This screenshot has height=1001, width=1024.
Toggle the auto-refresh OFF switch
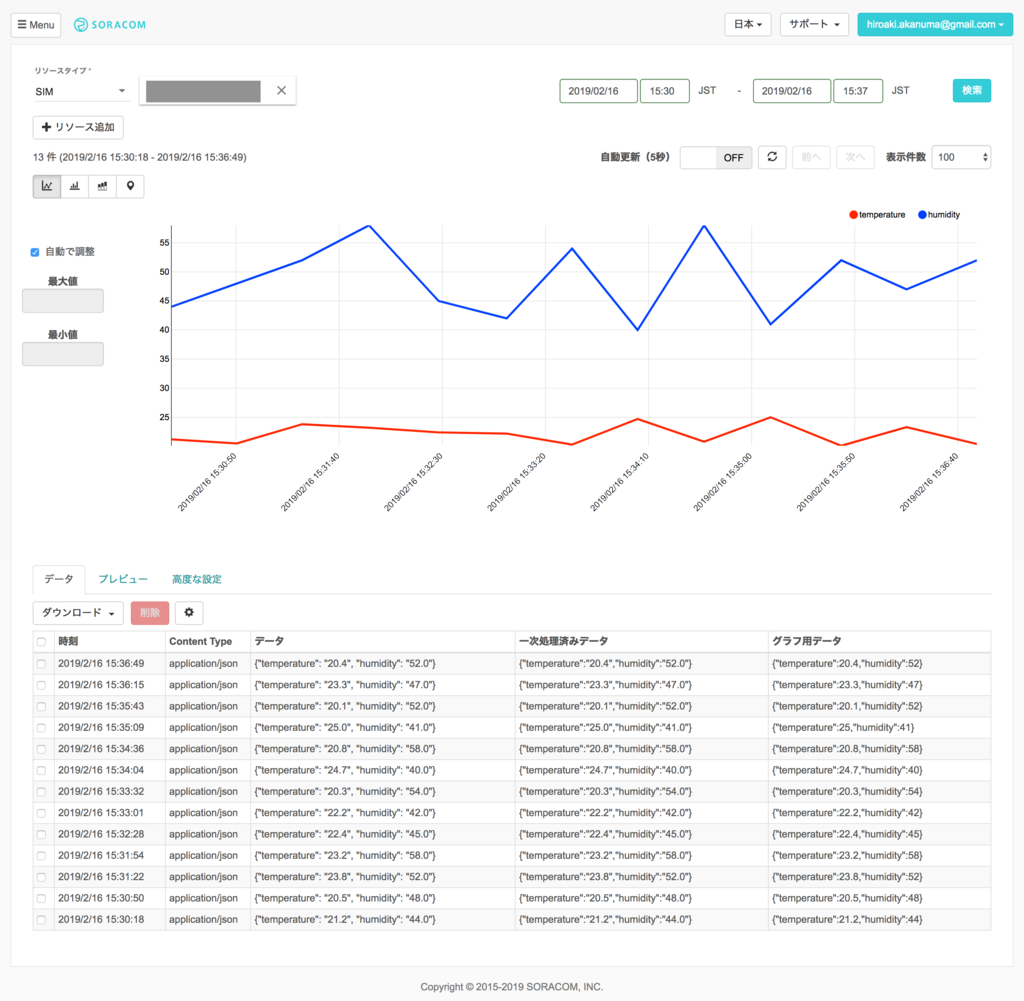[x=716, y=157]
